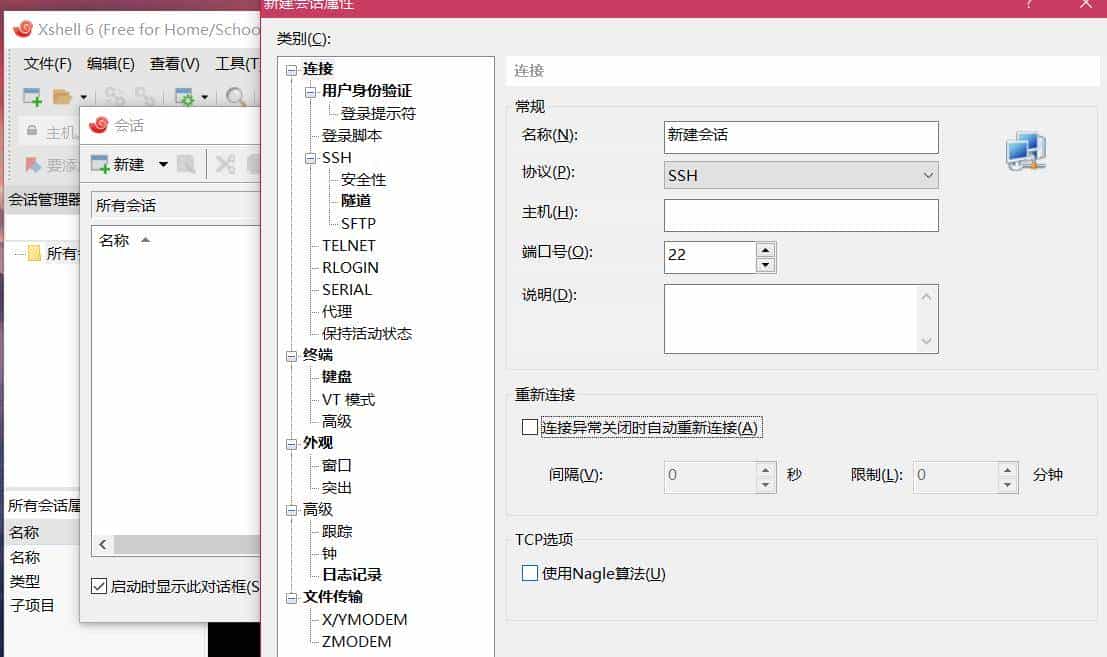Enable automatic reconnect on abnormal disconnect
Viewport: 1107px width, 657px height.
(529, 426)
